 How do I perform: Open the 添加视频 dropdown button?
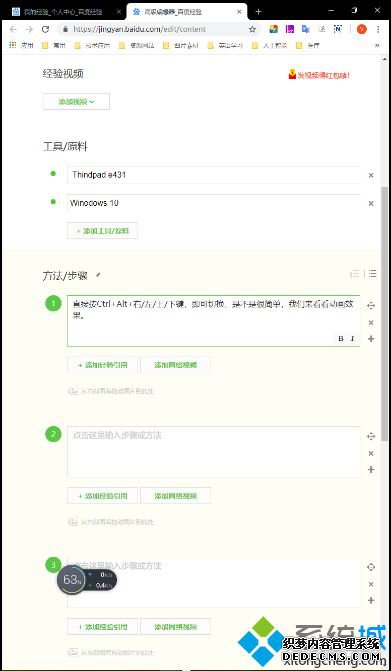point(76,101)
